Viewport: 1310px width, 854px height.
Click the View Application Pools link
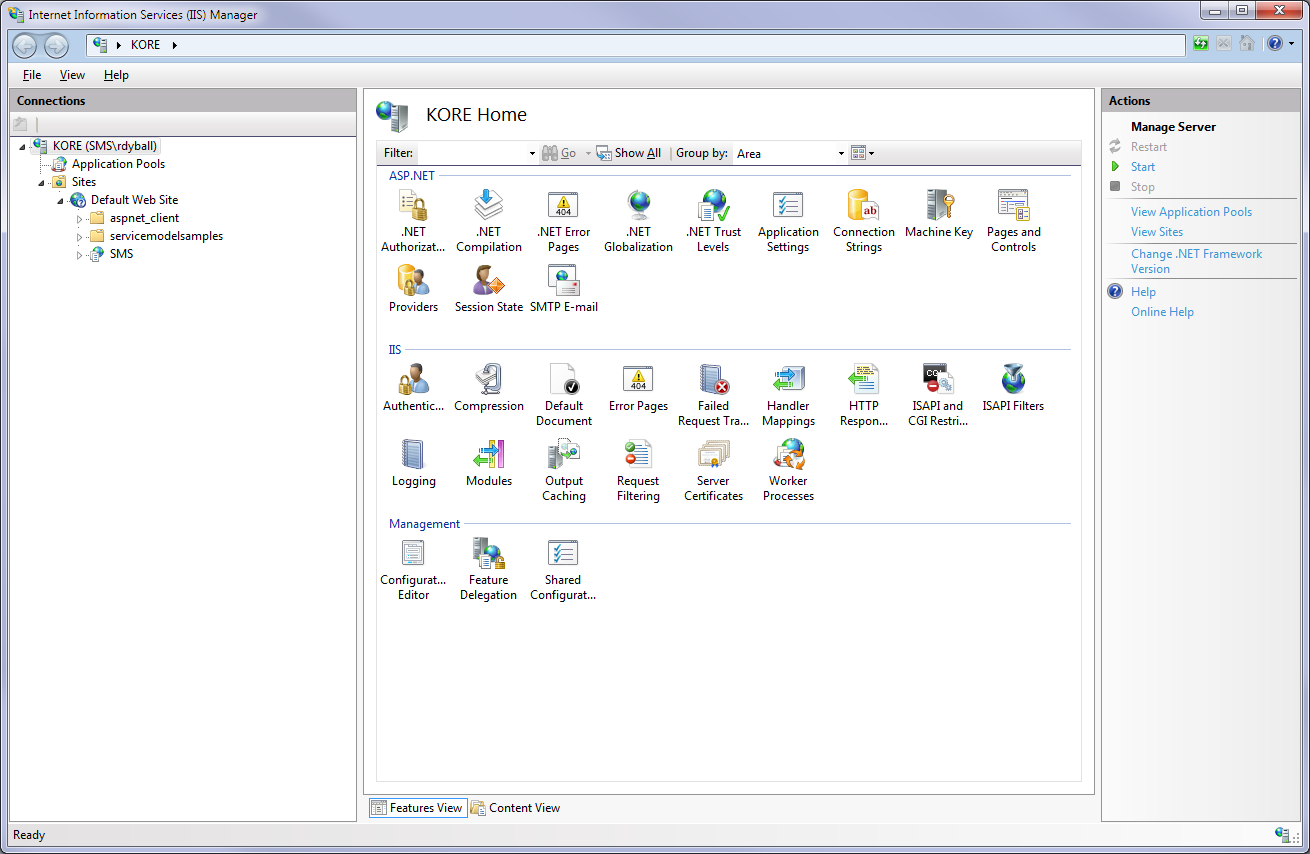[x=1191, y=212]
